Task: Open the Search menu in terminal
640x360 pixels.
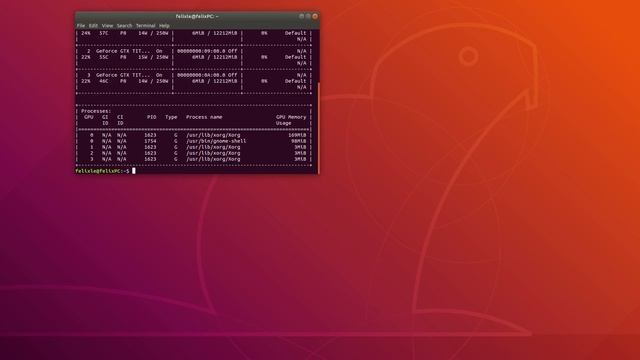Action: pos(124,25)
